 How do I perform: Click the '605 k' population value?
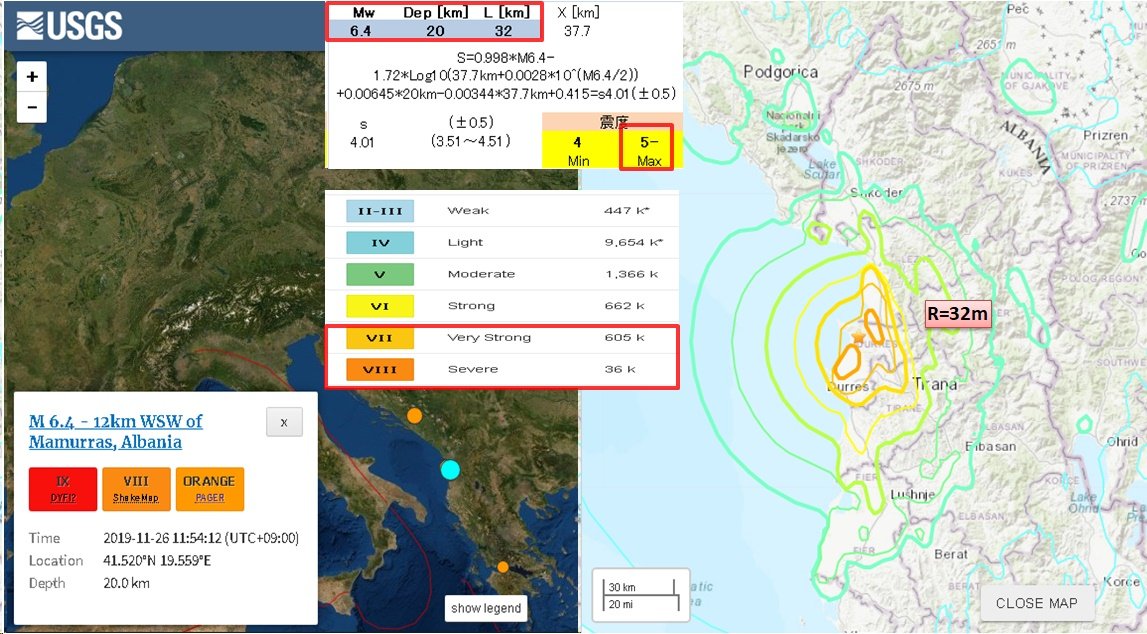pyautogui.click(x=624, y=337)
